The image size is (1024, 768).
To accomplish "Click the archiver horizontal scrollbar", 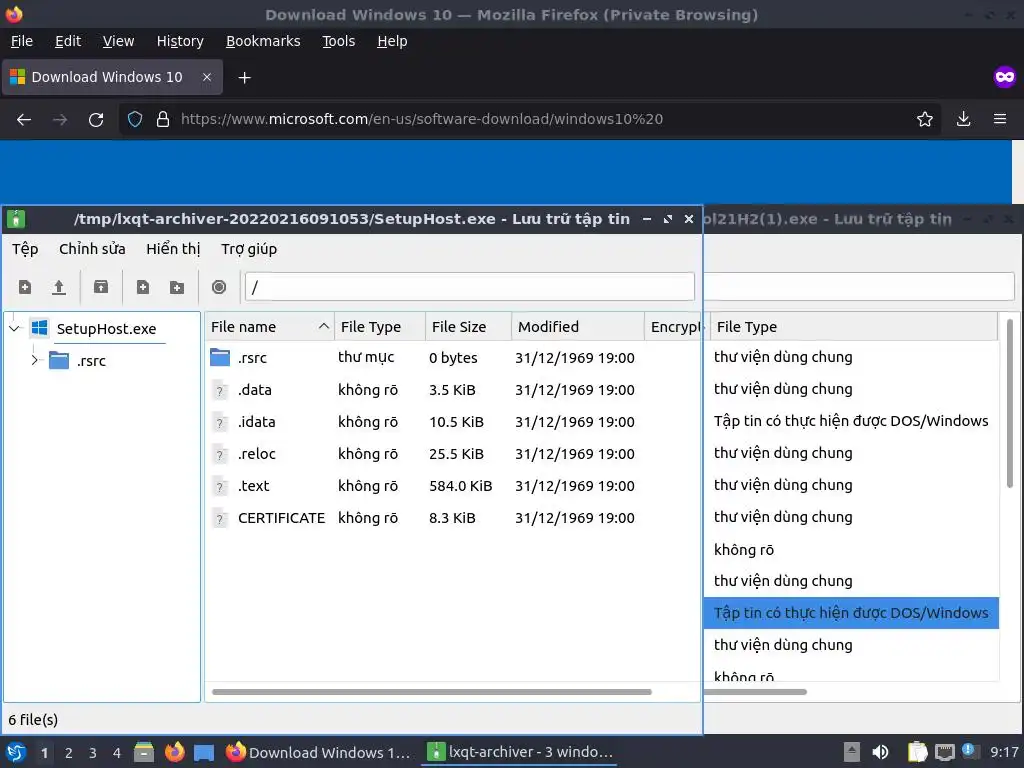I will pos(432,692).
